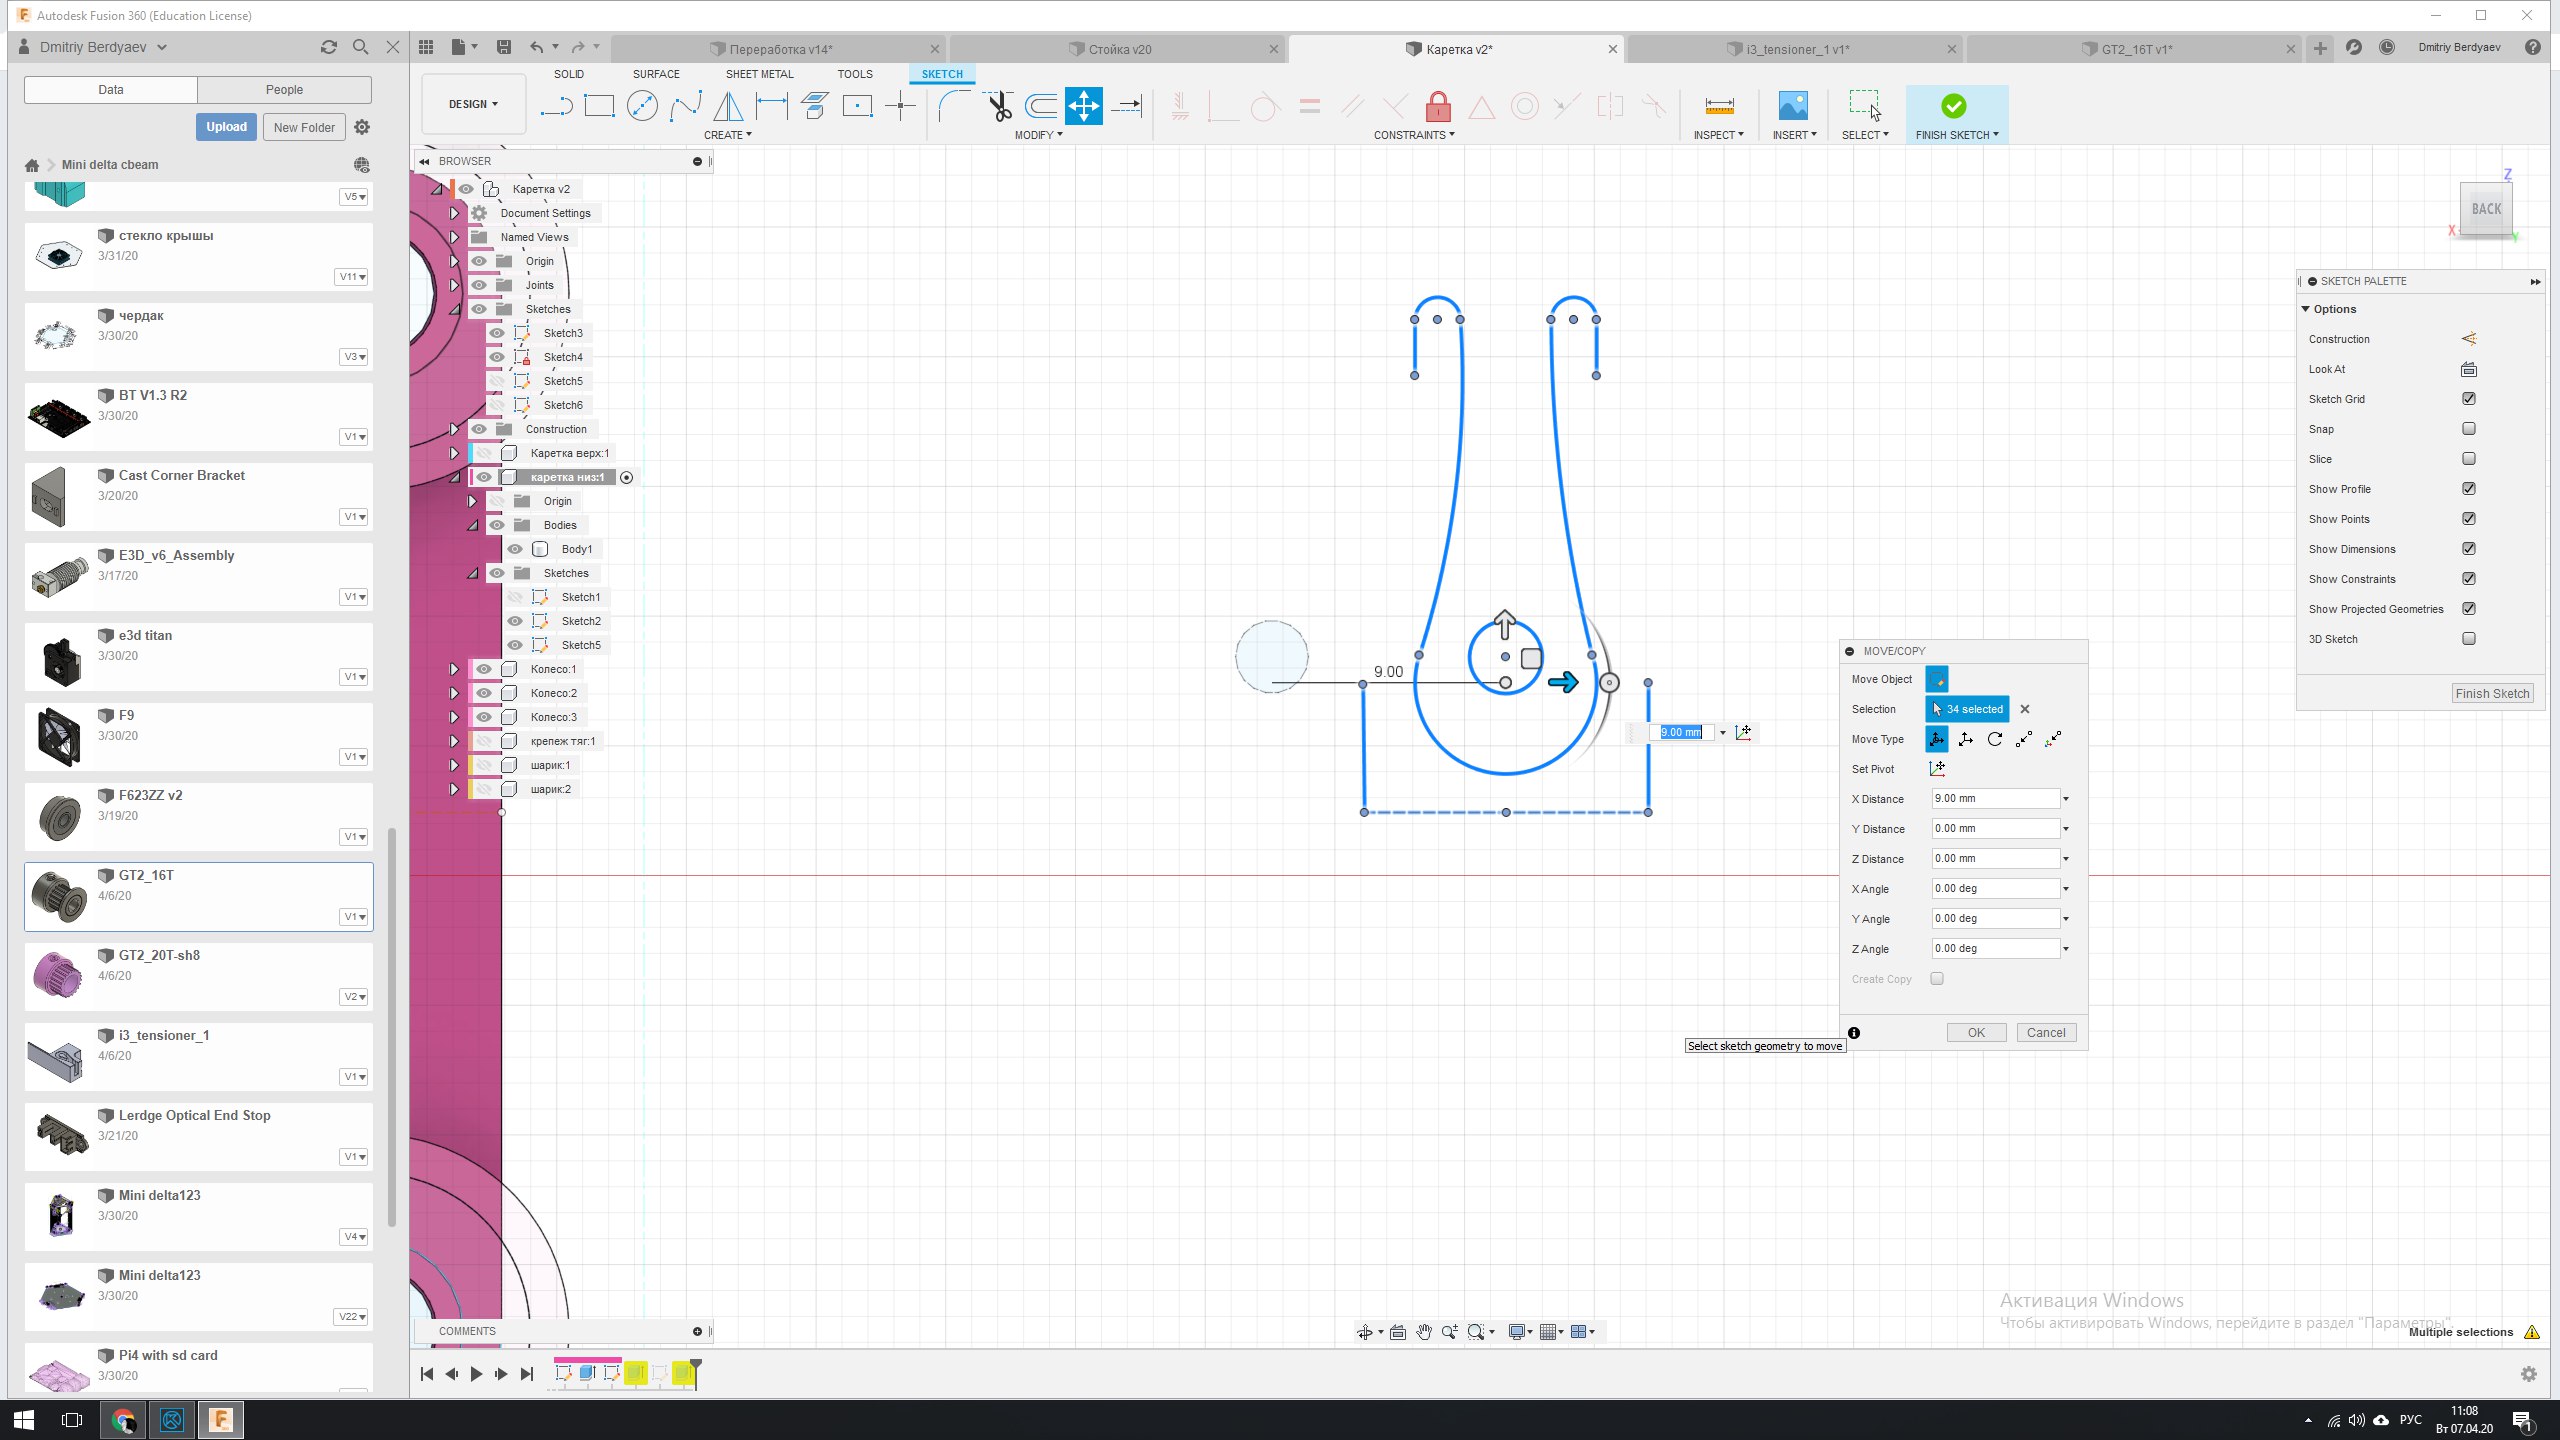Click the Set Pivot icon

coord(1937,769)
